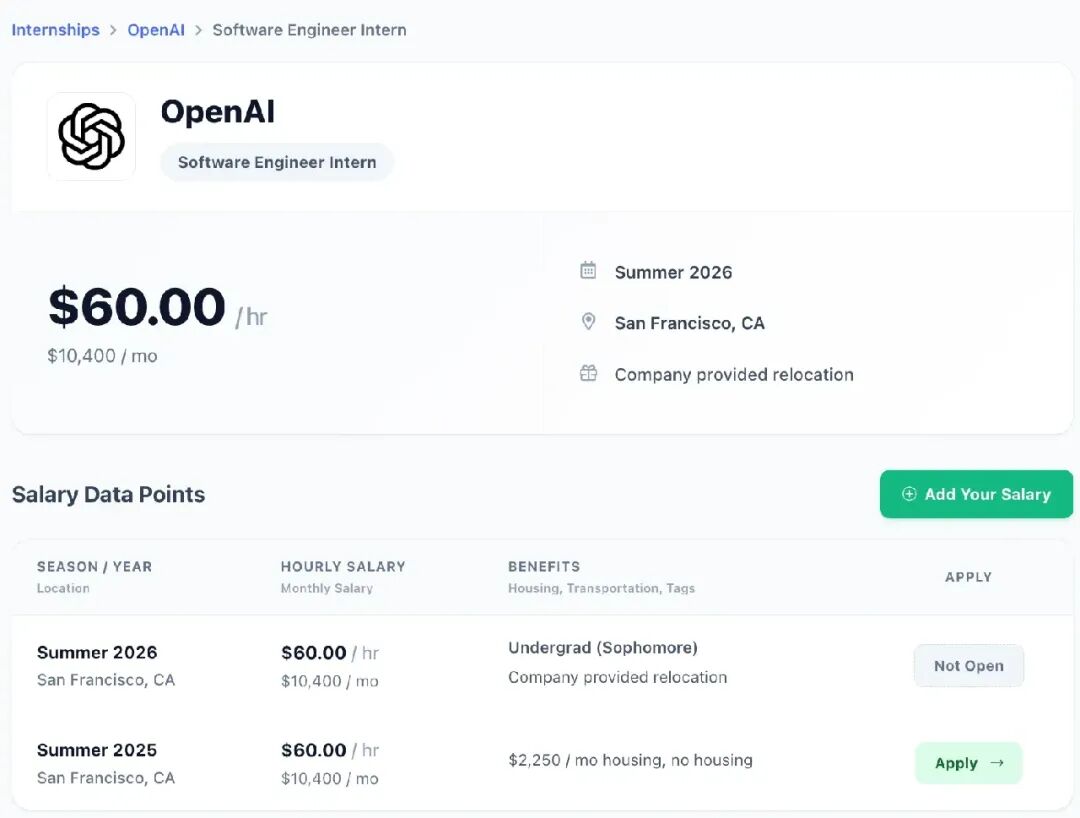The image size is (1080, 818).
Task: Open the Summer 2026 salary row
Action: (541, 665)
